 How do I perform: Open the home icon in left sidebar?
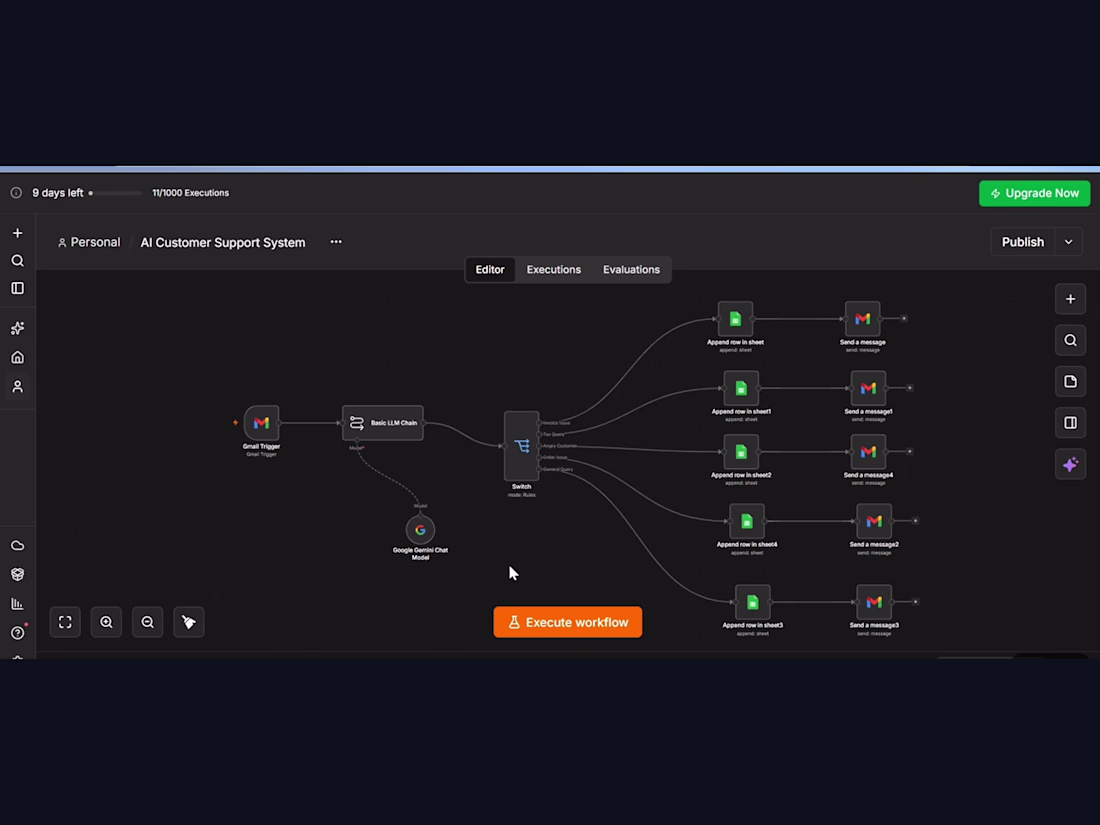point(18,358)
